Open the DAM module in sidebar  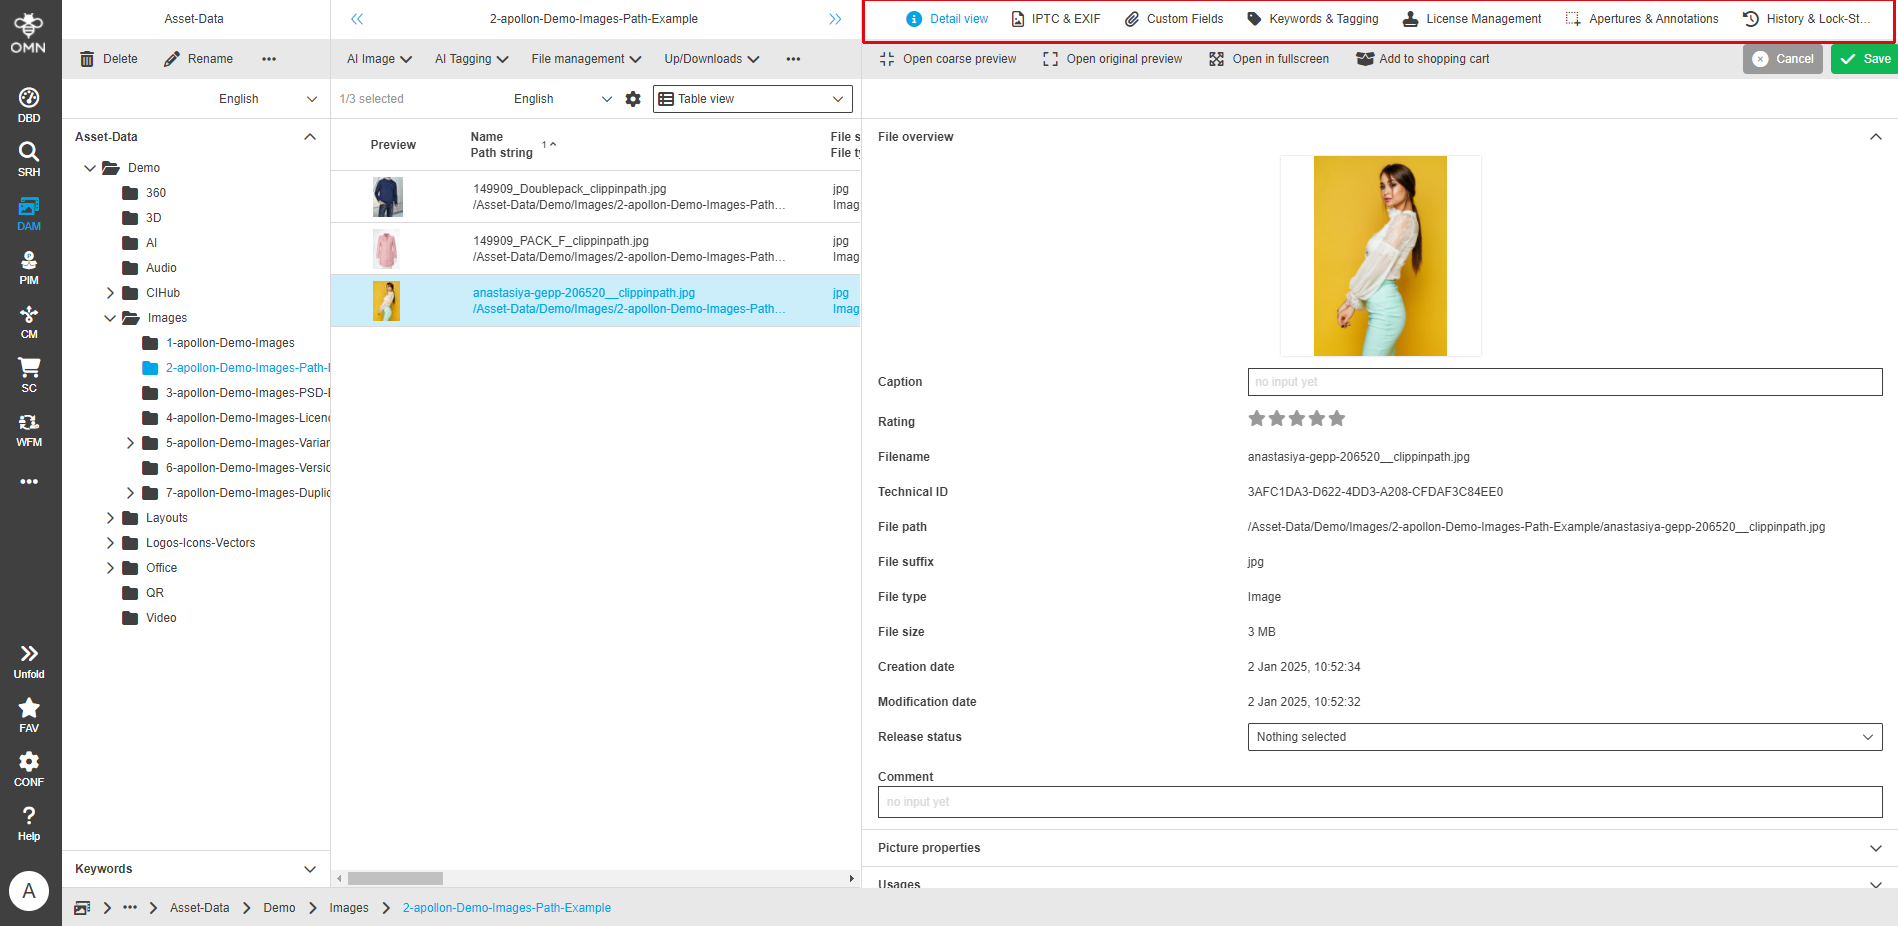[x=29, y=213]
